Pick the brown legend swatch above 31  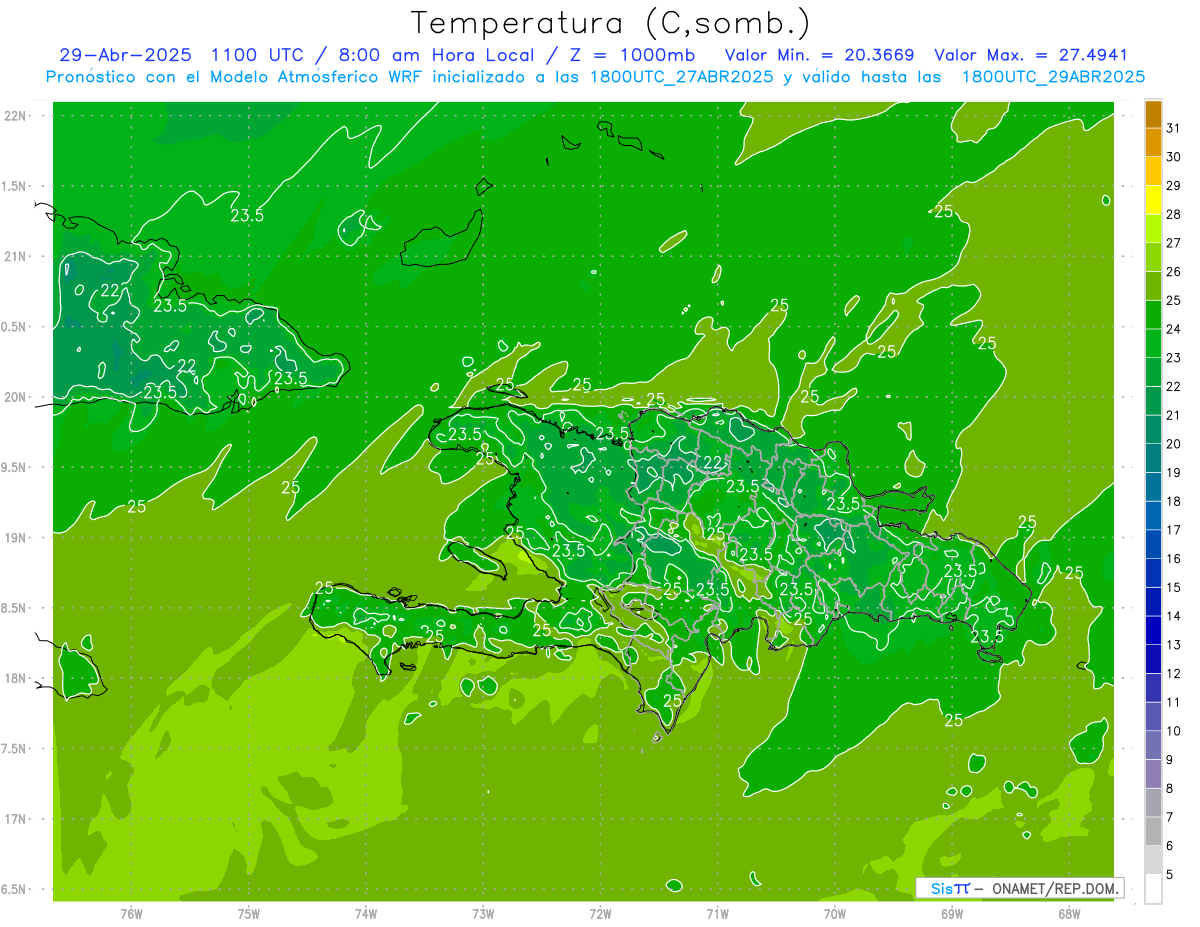click(x=1153, y=114)
